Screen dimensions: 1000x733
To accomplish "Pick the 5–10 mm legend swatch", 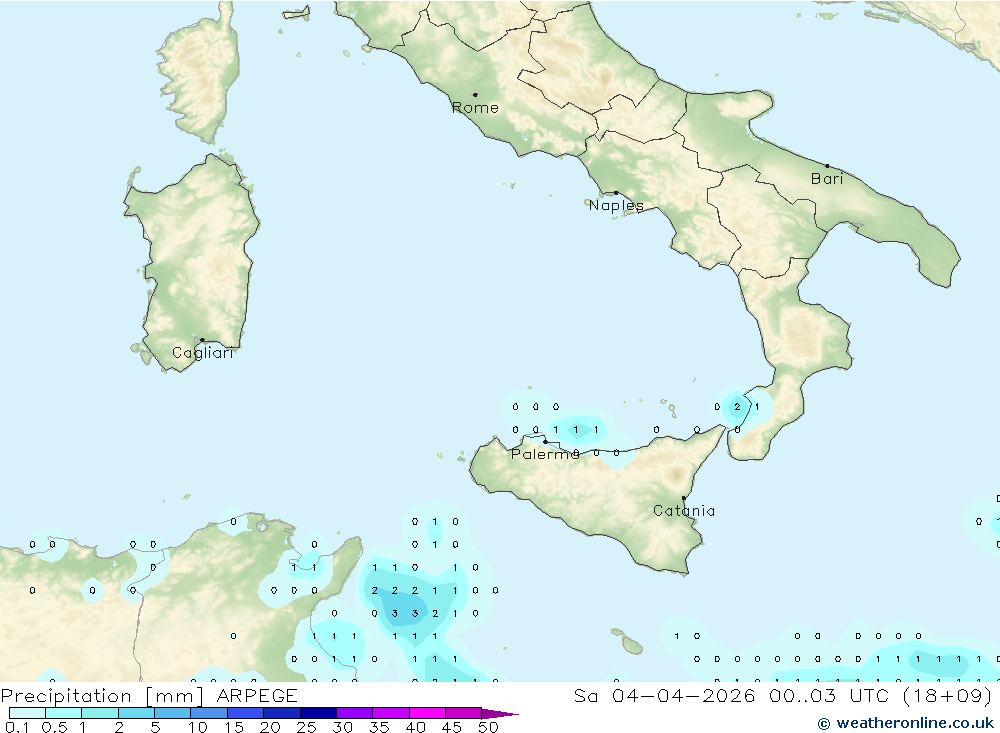I will (x=172, y=713).
